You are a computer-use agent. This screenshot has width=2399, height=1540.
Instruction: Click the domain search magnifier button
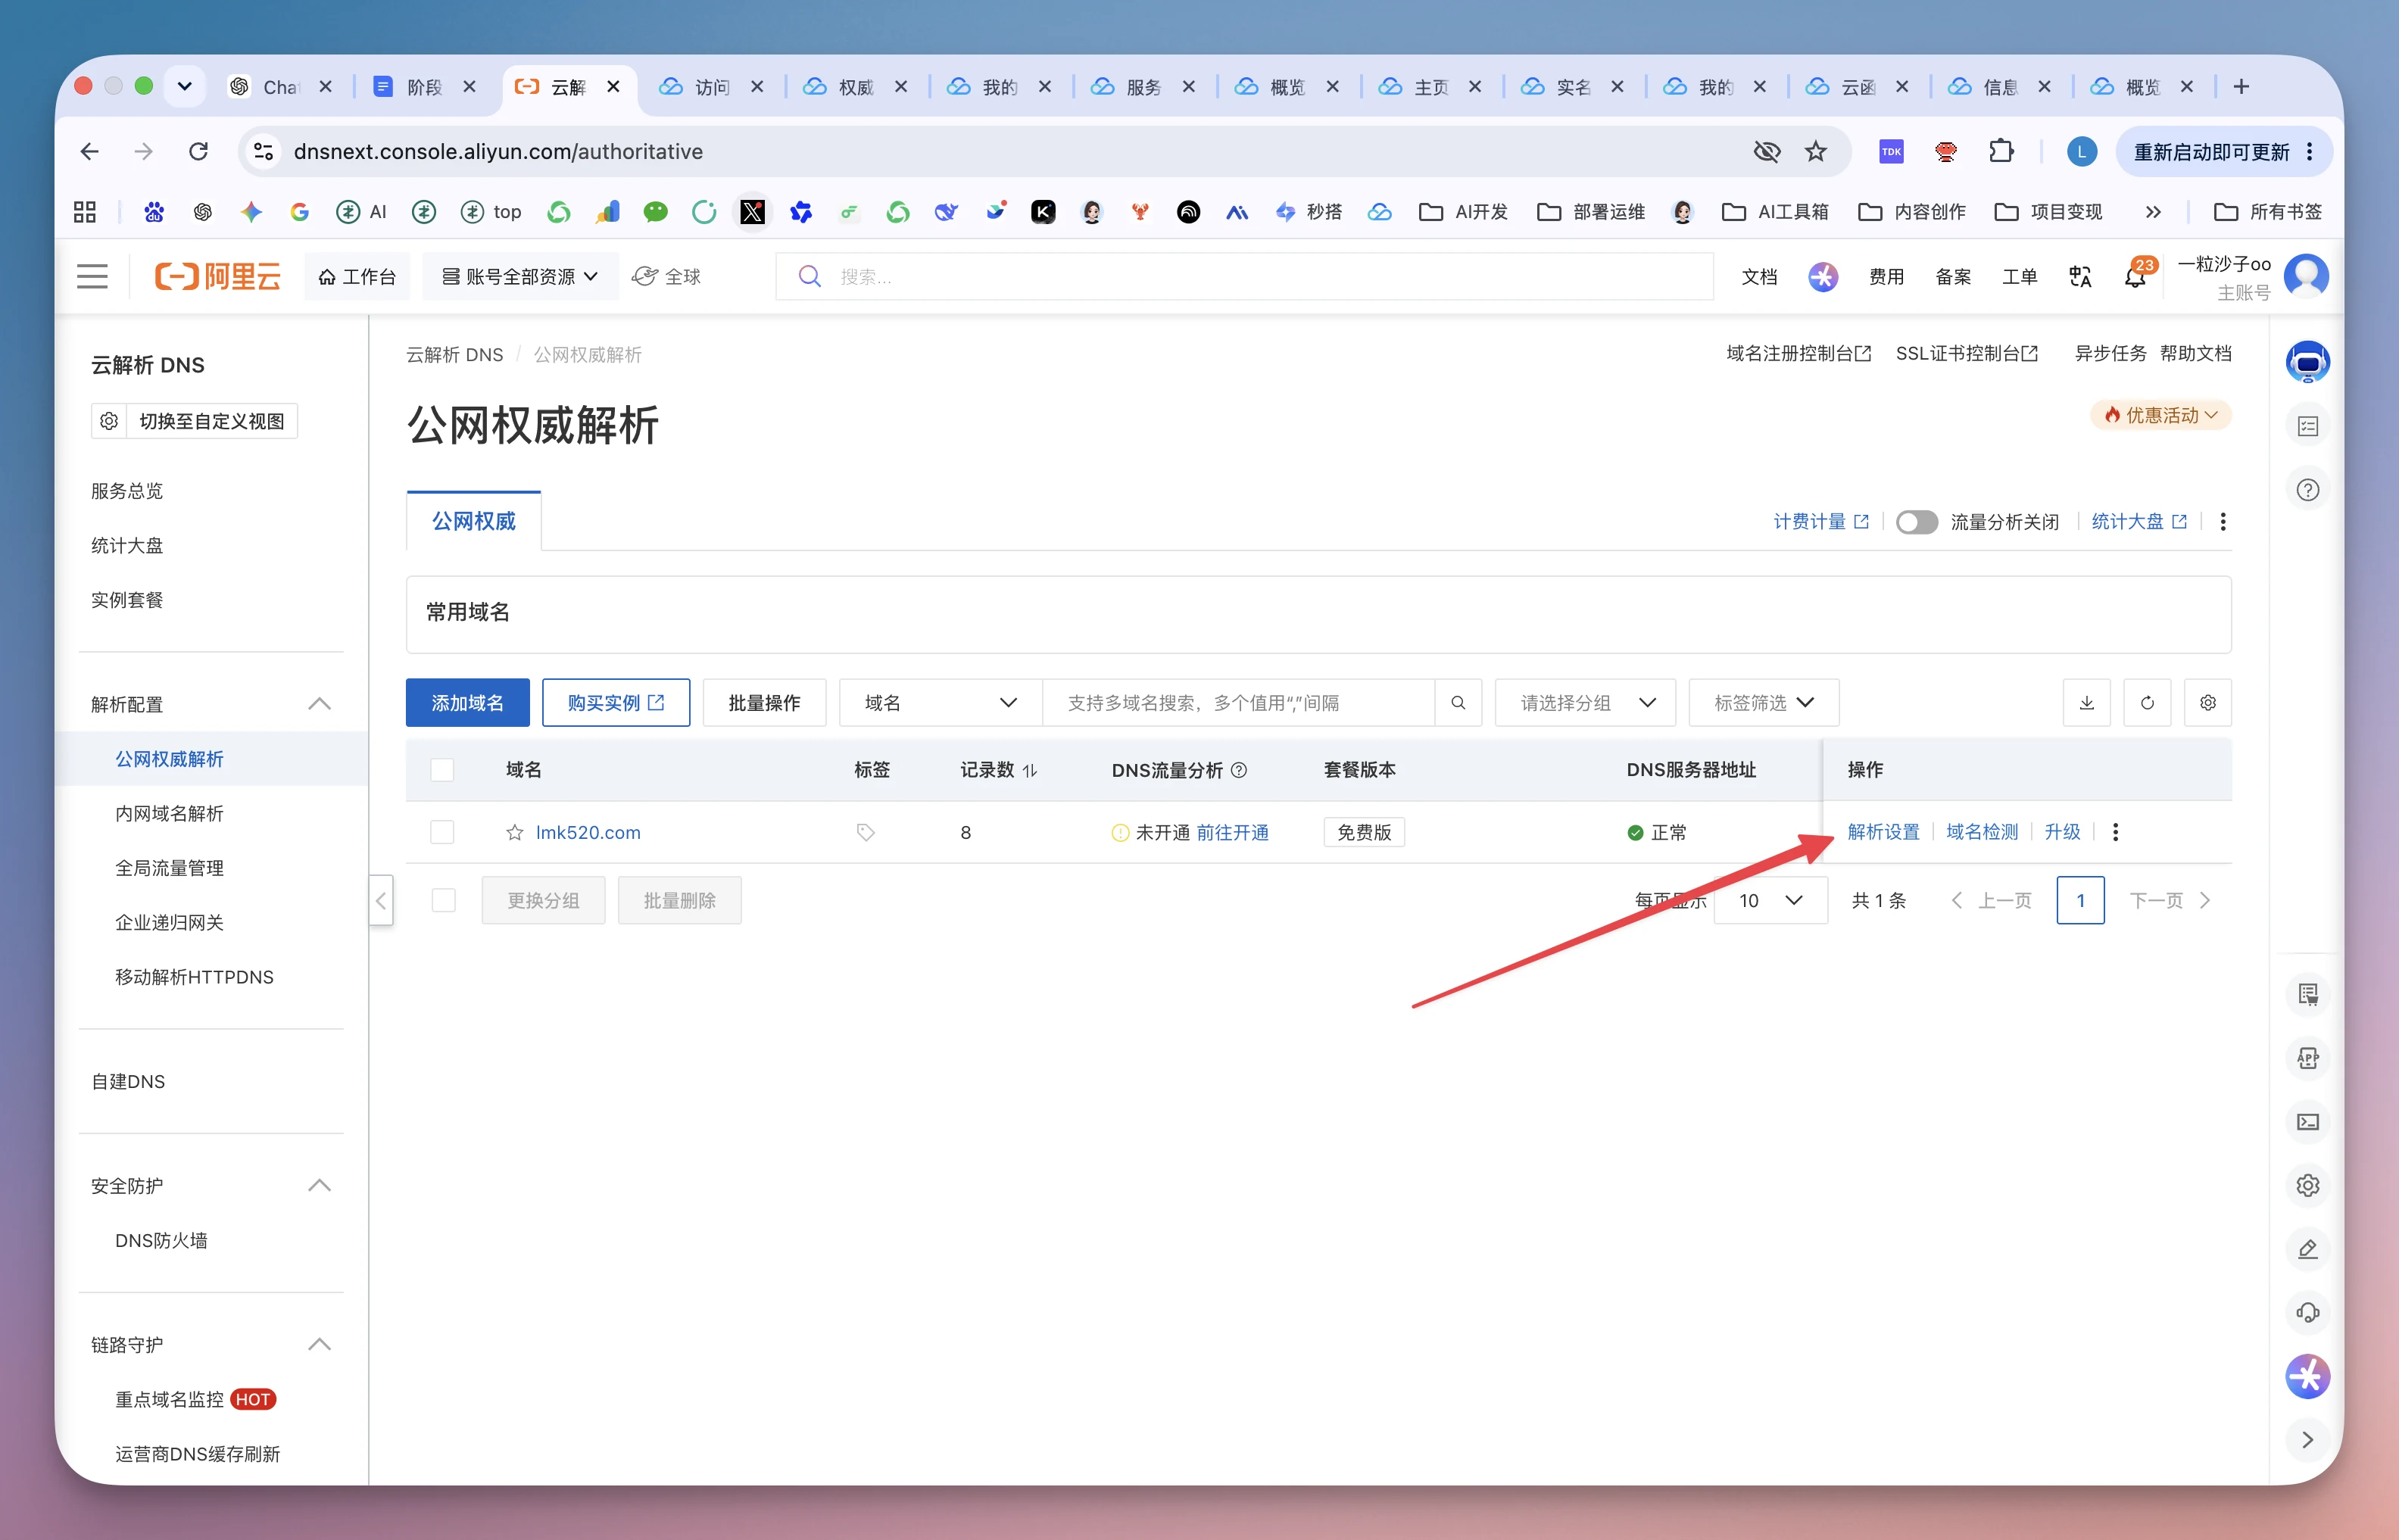(1458, 703)
